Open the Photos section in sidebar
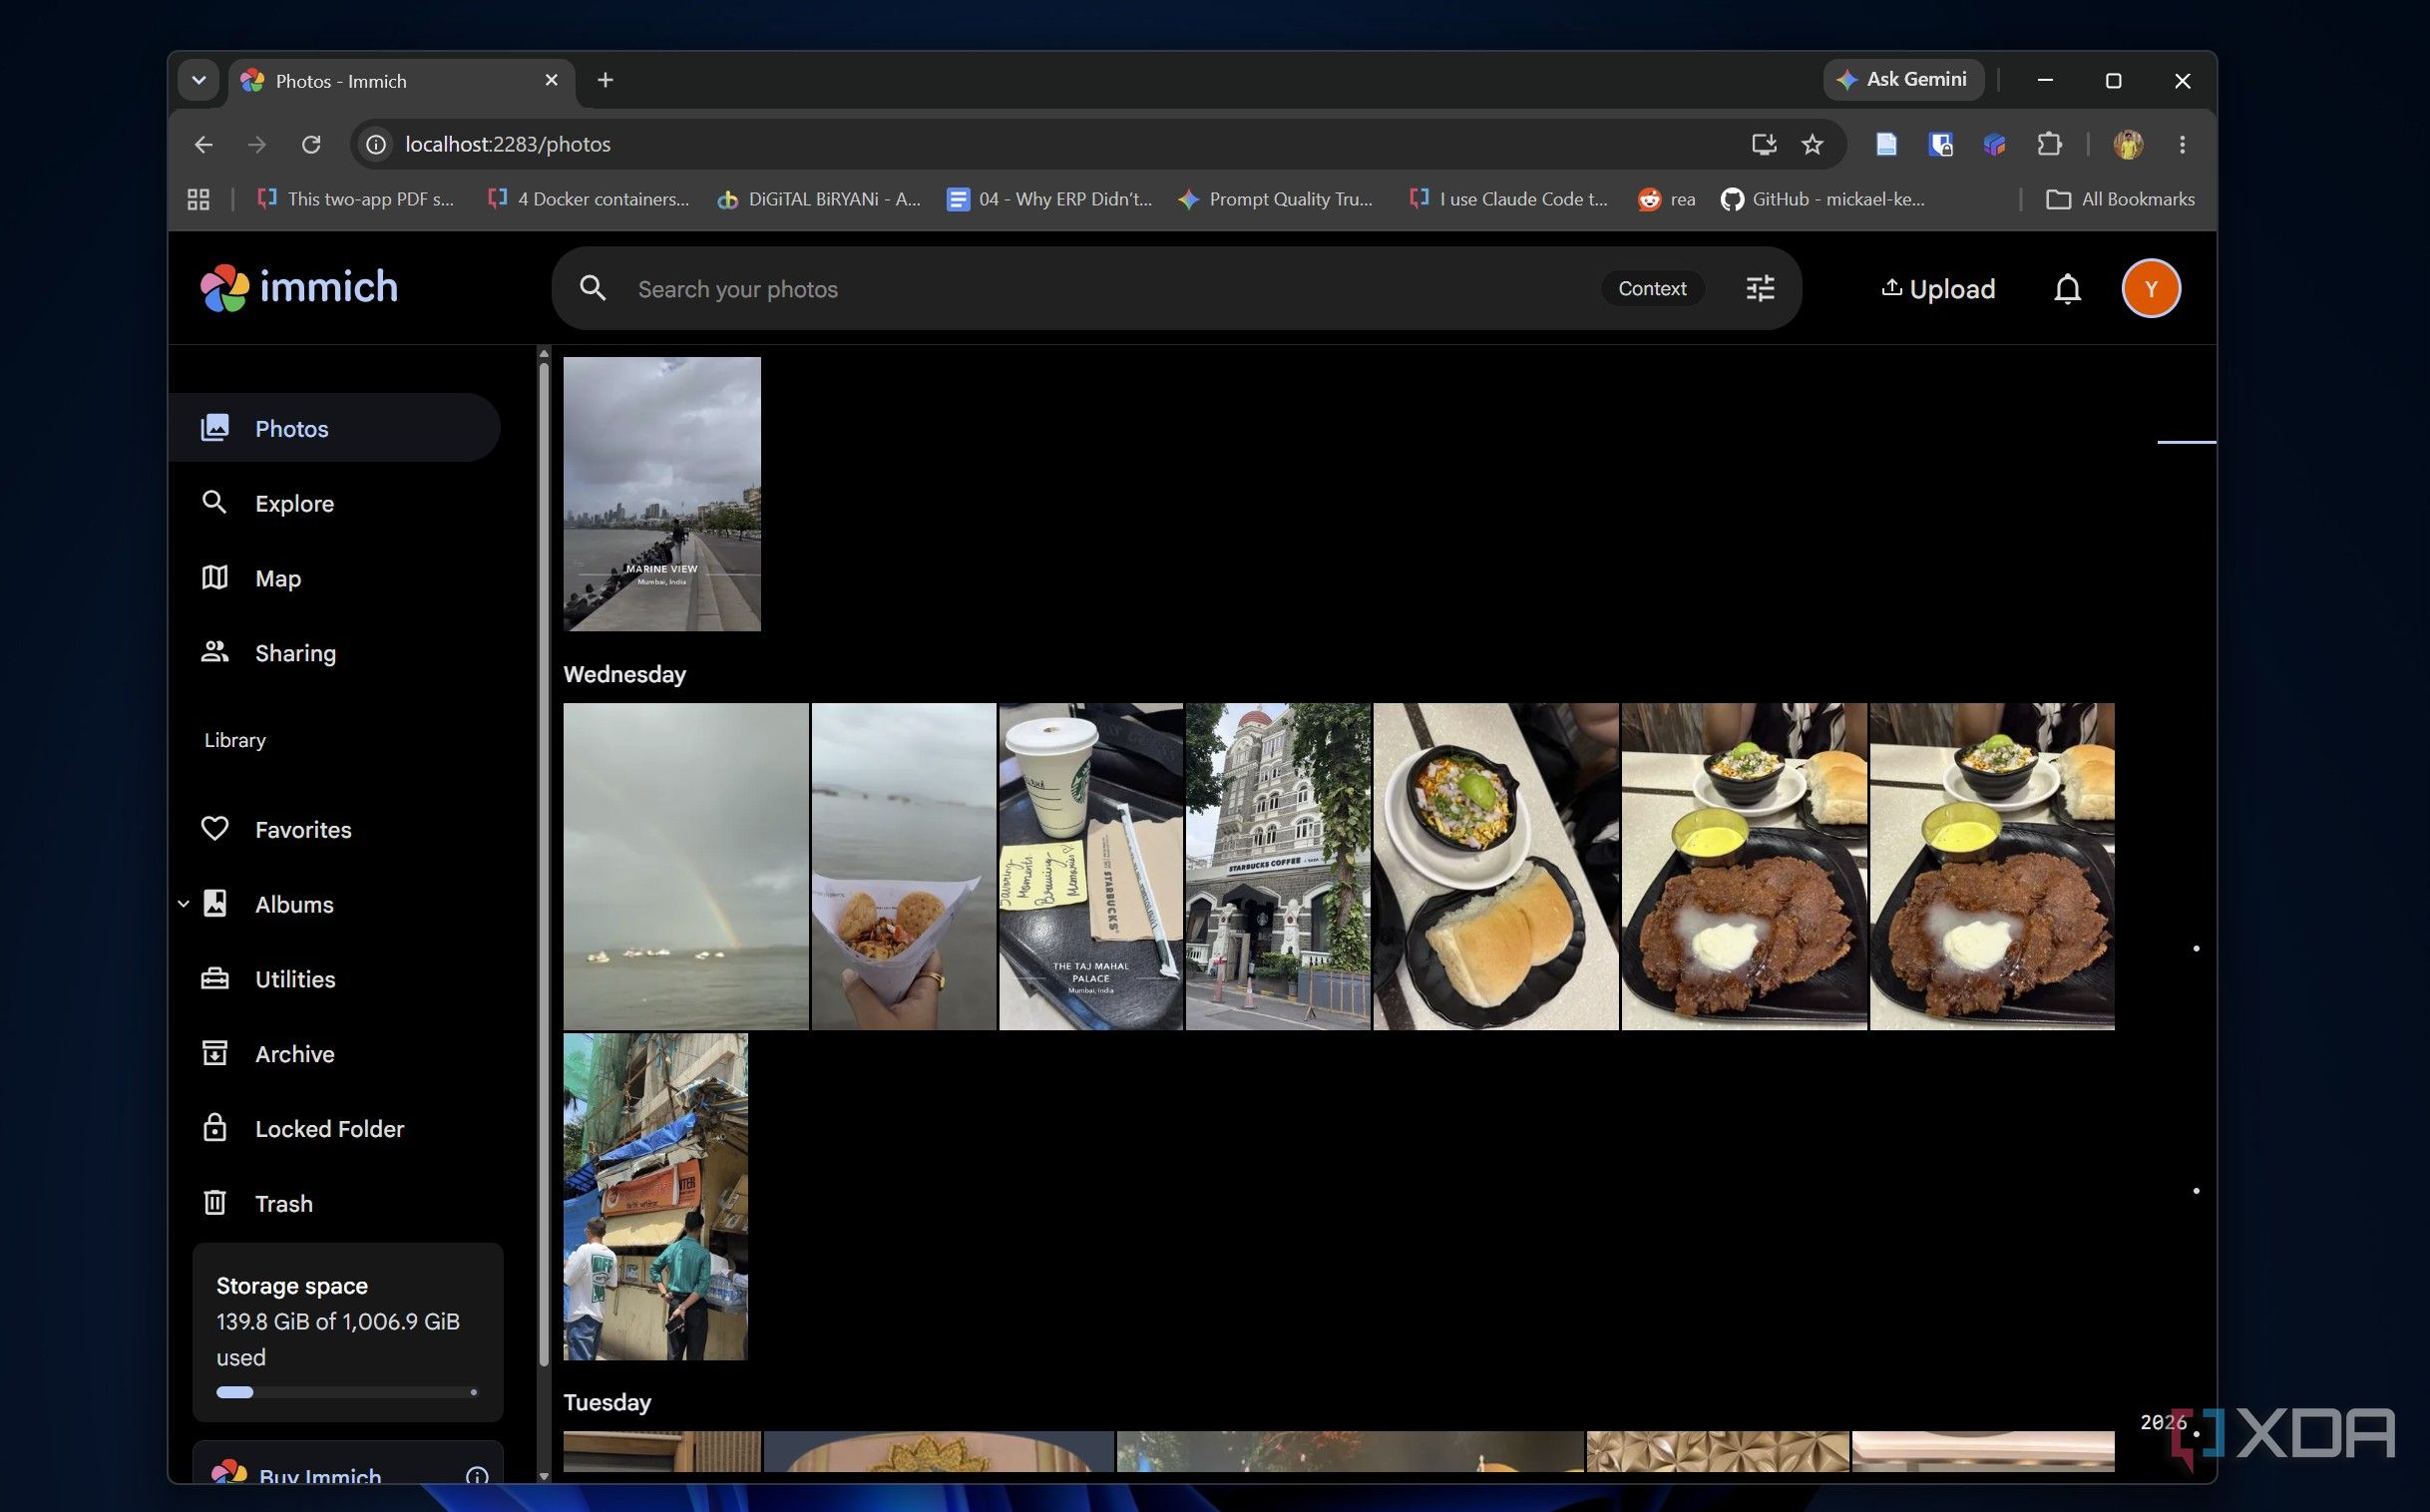The width and height of the screenshot is (2430, 1512). point(334,428)
